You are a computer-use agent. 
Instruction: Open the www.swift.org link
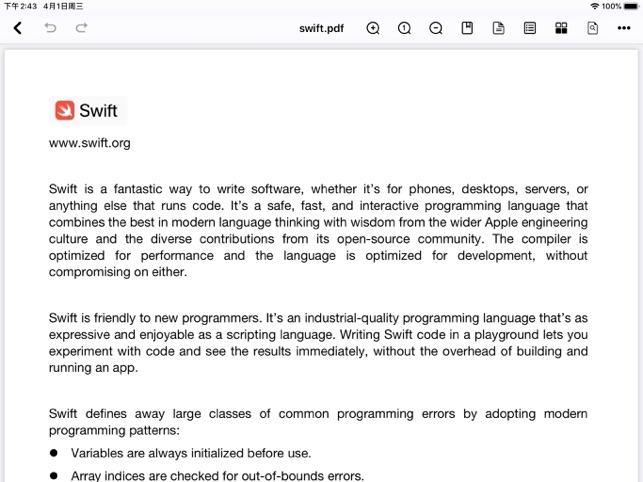point(89,143)
